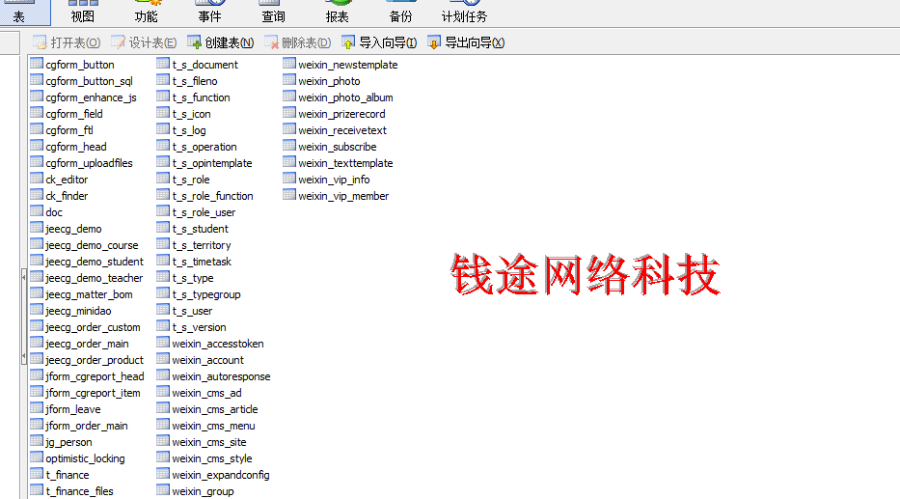Screen dimensions: 900x499
Task: Click table icon of doc
Action: coord(37,211)
